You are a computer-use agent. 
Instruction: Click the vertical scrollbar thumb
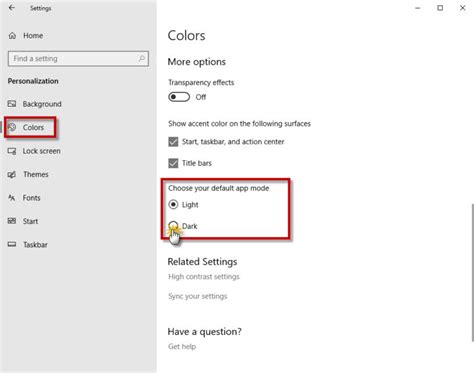[472, 273]
